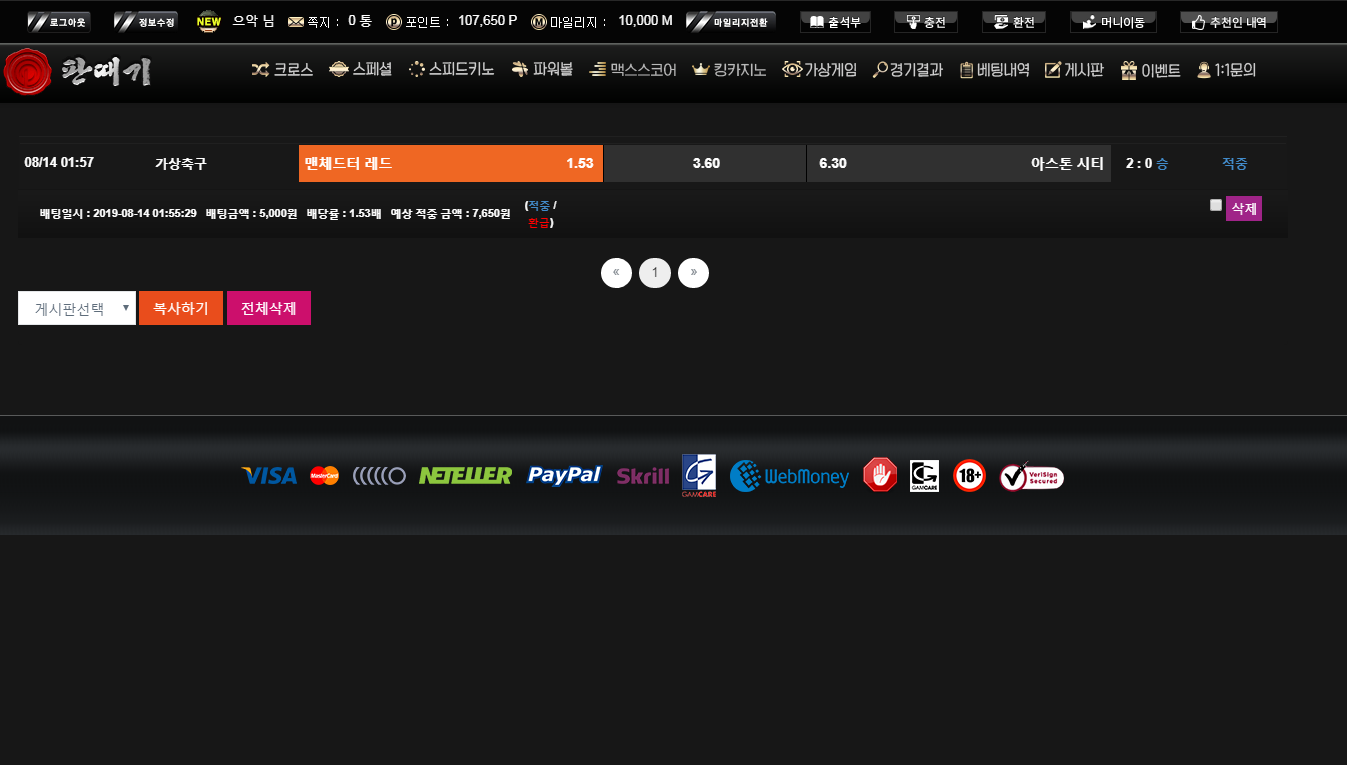The height and width of the screenshot is (765, 1347).
Task: Click the 마일리지전환 conversion button
Action: point(730,22)
